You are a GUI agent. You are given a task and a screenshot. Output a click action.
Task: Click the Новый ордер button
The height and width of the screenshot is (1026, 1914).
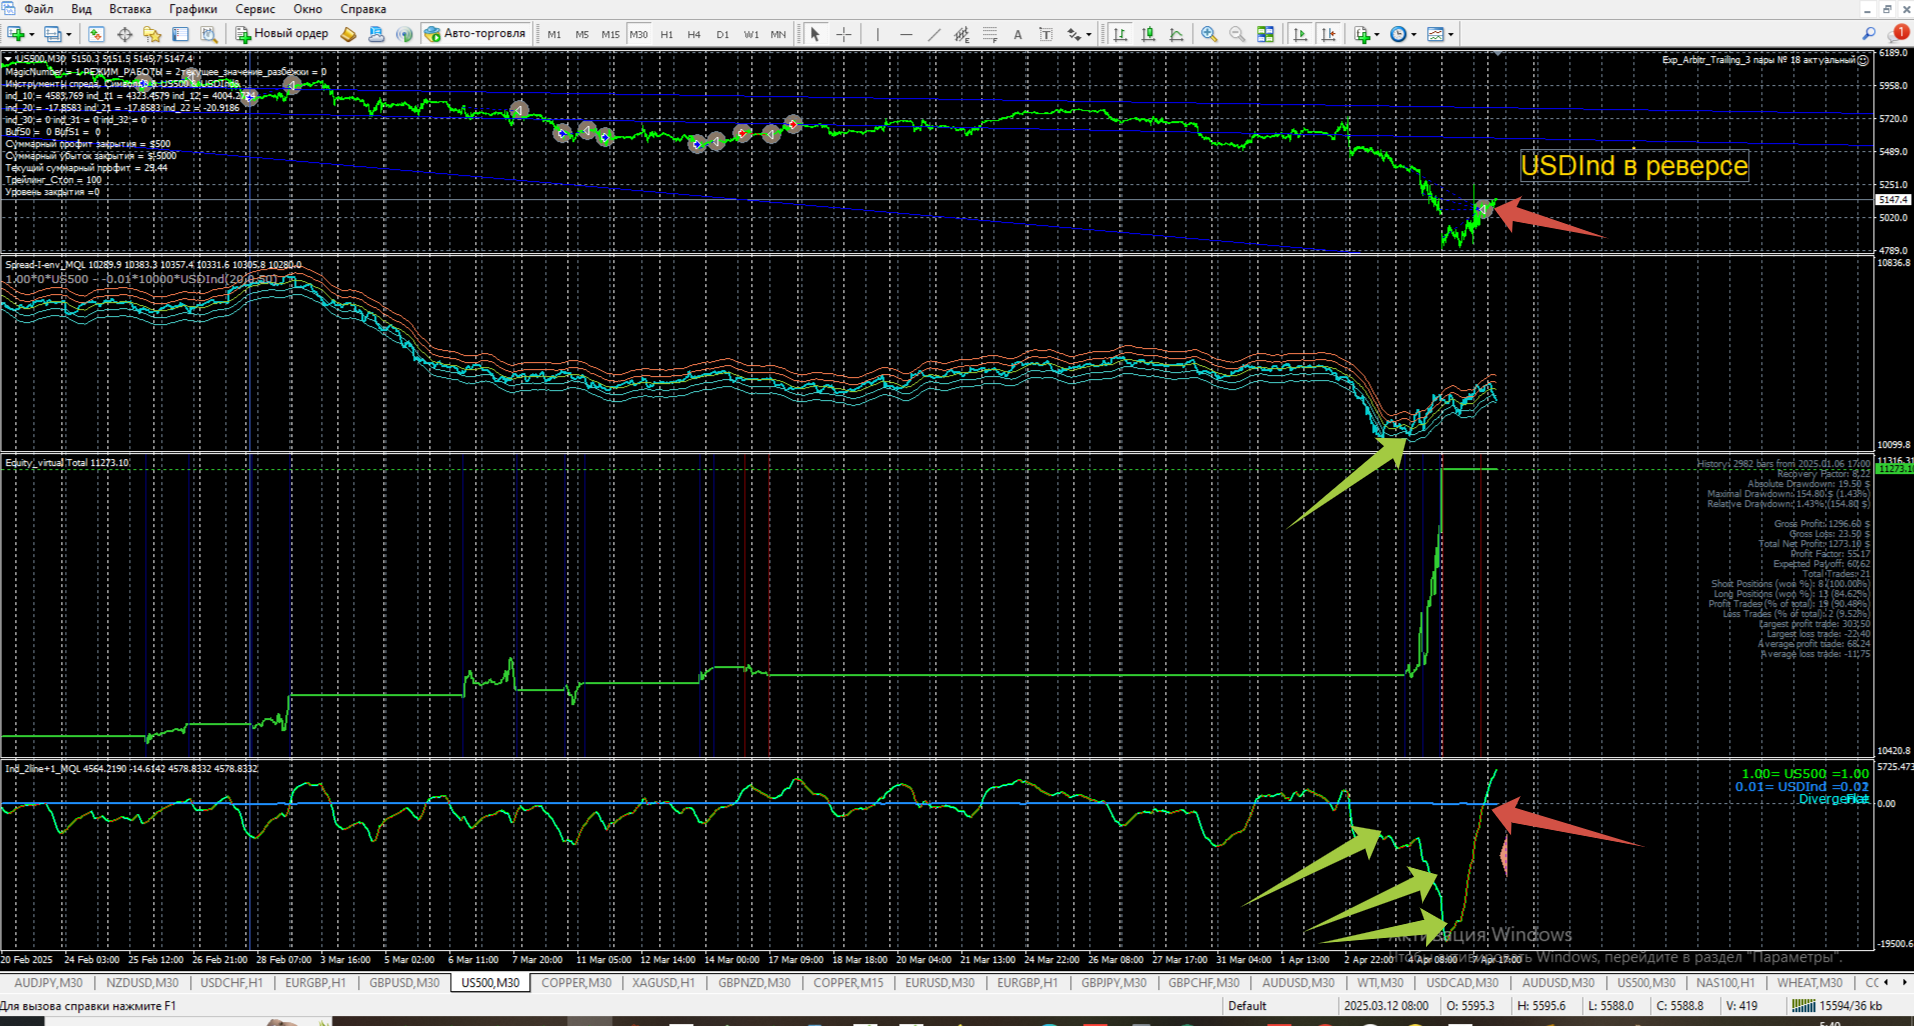pyautogui.click(x=282, y=34)
